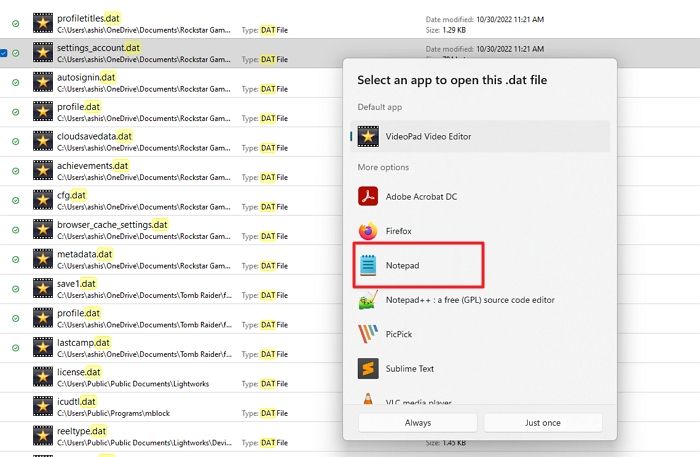
Task: Click the Sublime Text icon
Action: (x=368, y=368)
